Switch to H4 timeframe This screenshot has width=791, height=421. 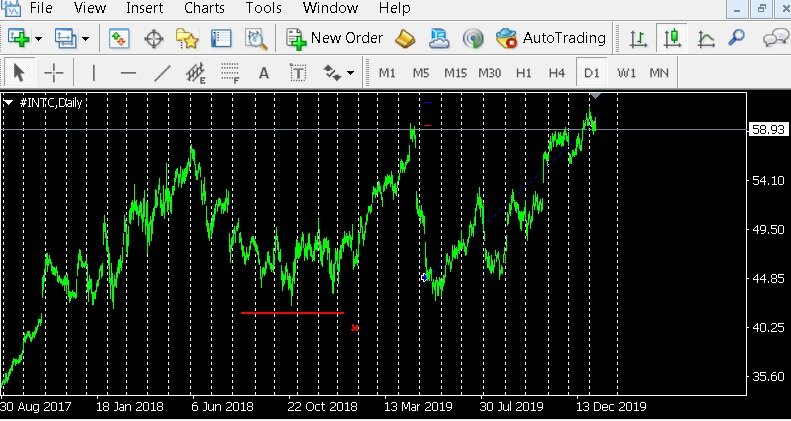[557, 73]
